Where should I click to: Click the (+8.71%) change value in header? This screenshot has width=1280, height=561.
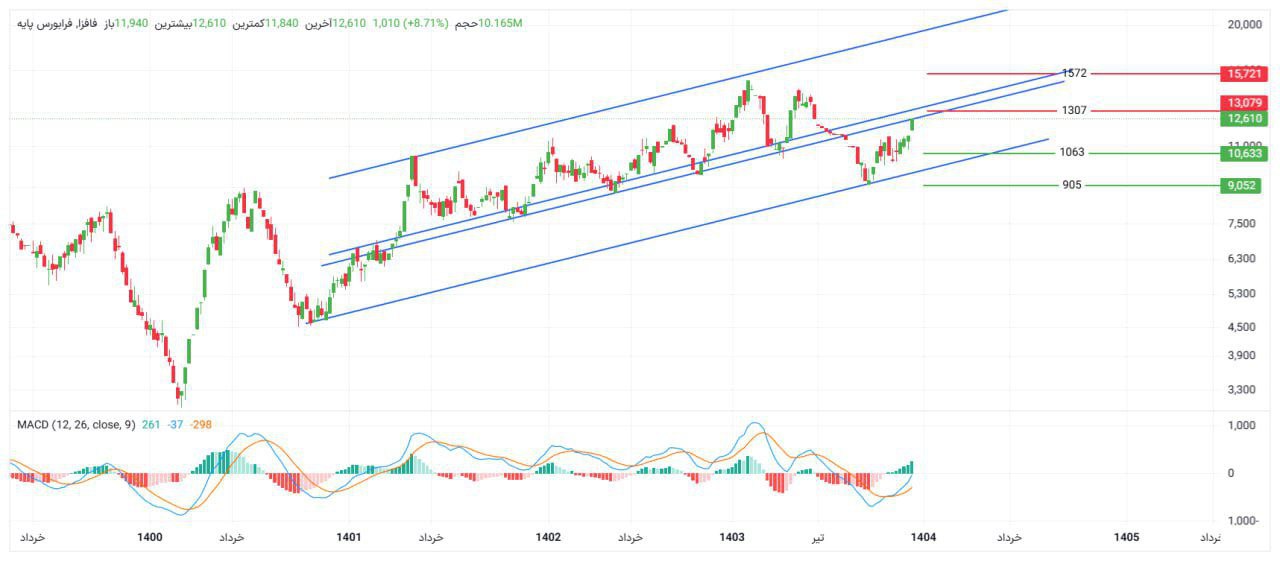[x=426, y=23]
